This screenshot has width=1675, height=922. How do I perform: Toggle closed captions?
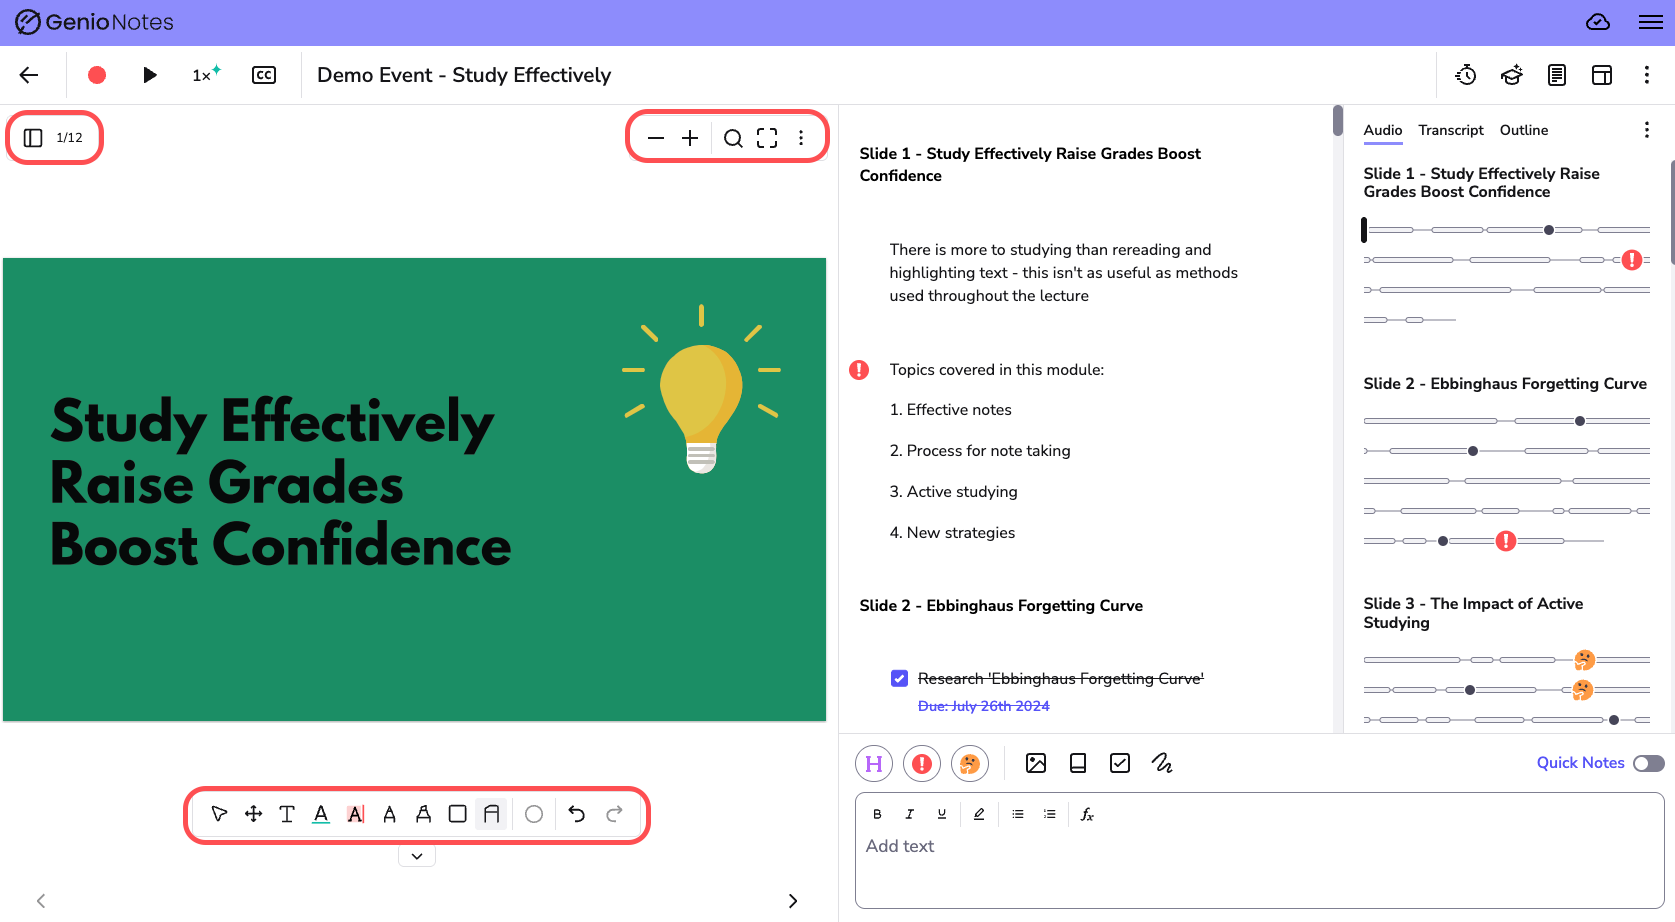264,75
